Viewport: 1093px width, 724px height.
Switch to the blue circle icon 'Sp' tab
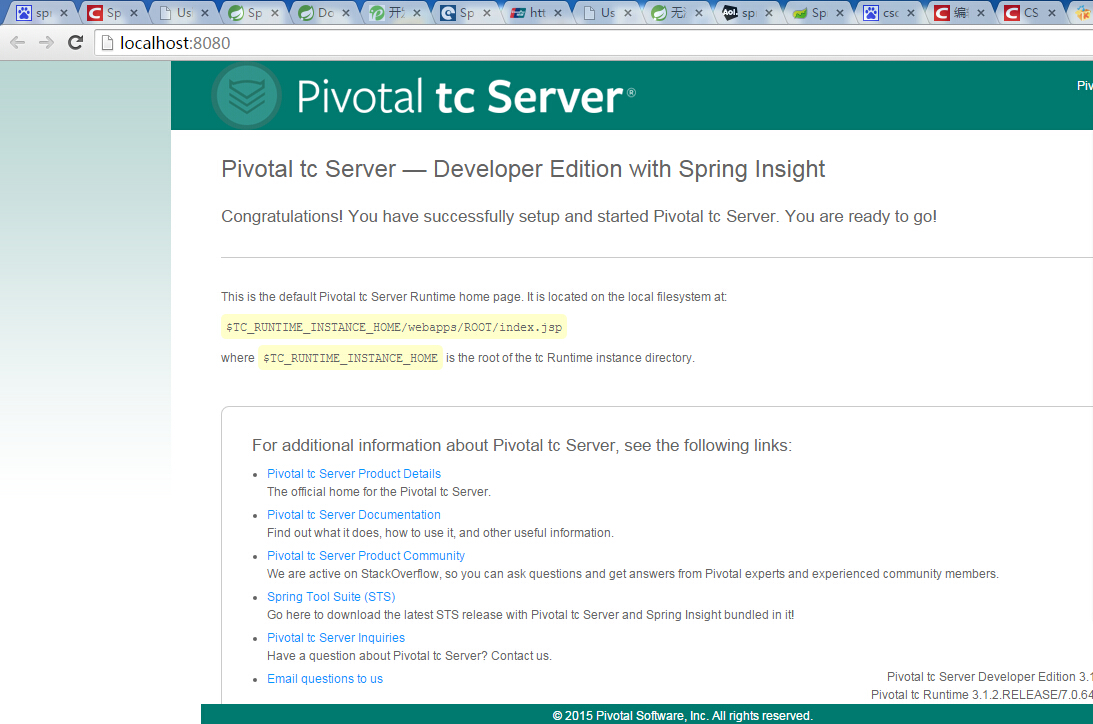[x=463, y=13]
